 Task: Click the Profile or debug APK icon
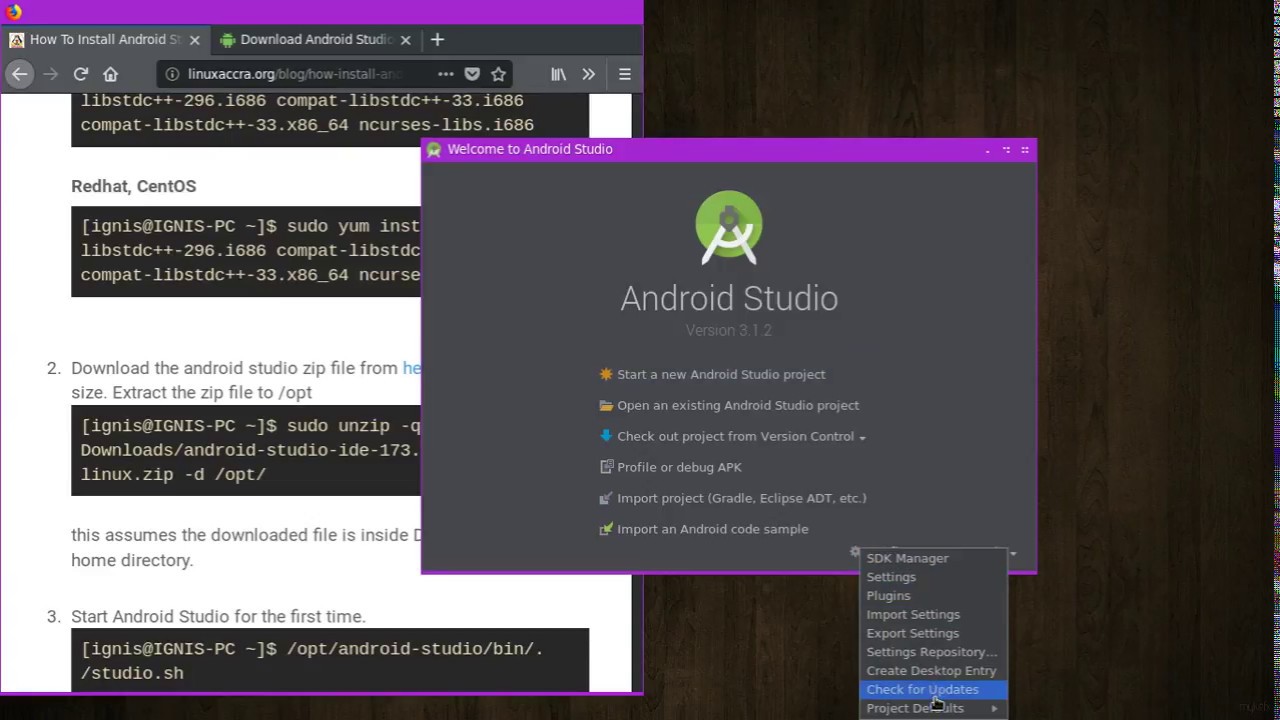606,467
